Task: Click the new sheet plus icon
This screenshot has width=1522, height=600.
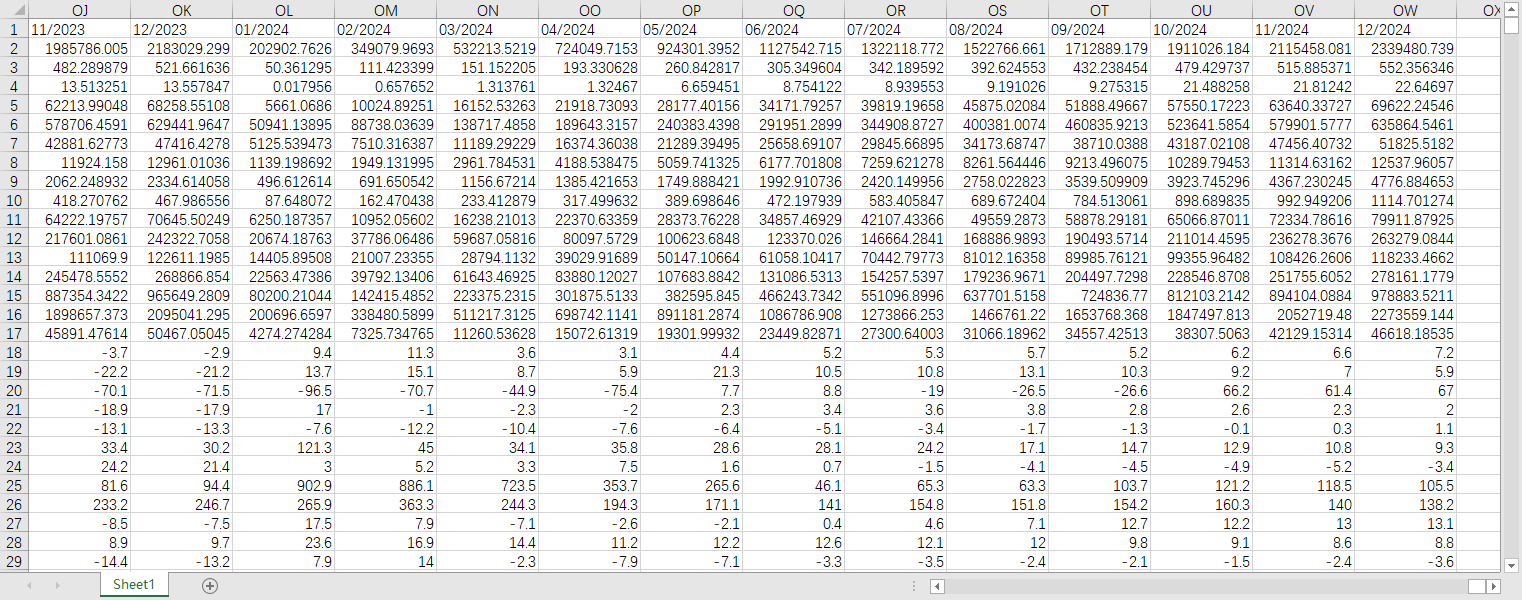Action: (210, 585)
